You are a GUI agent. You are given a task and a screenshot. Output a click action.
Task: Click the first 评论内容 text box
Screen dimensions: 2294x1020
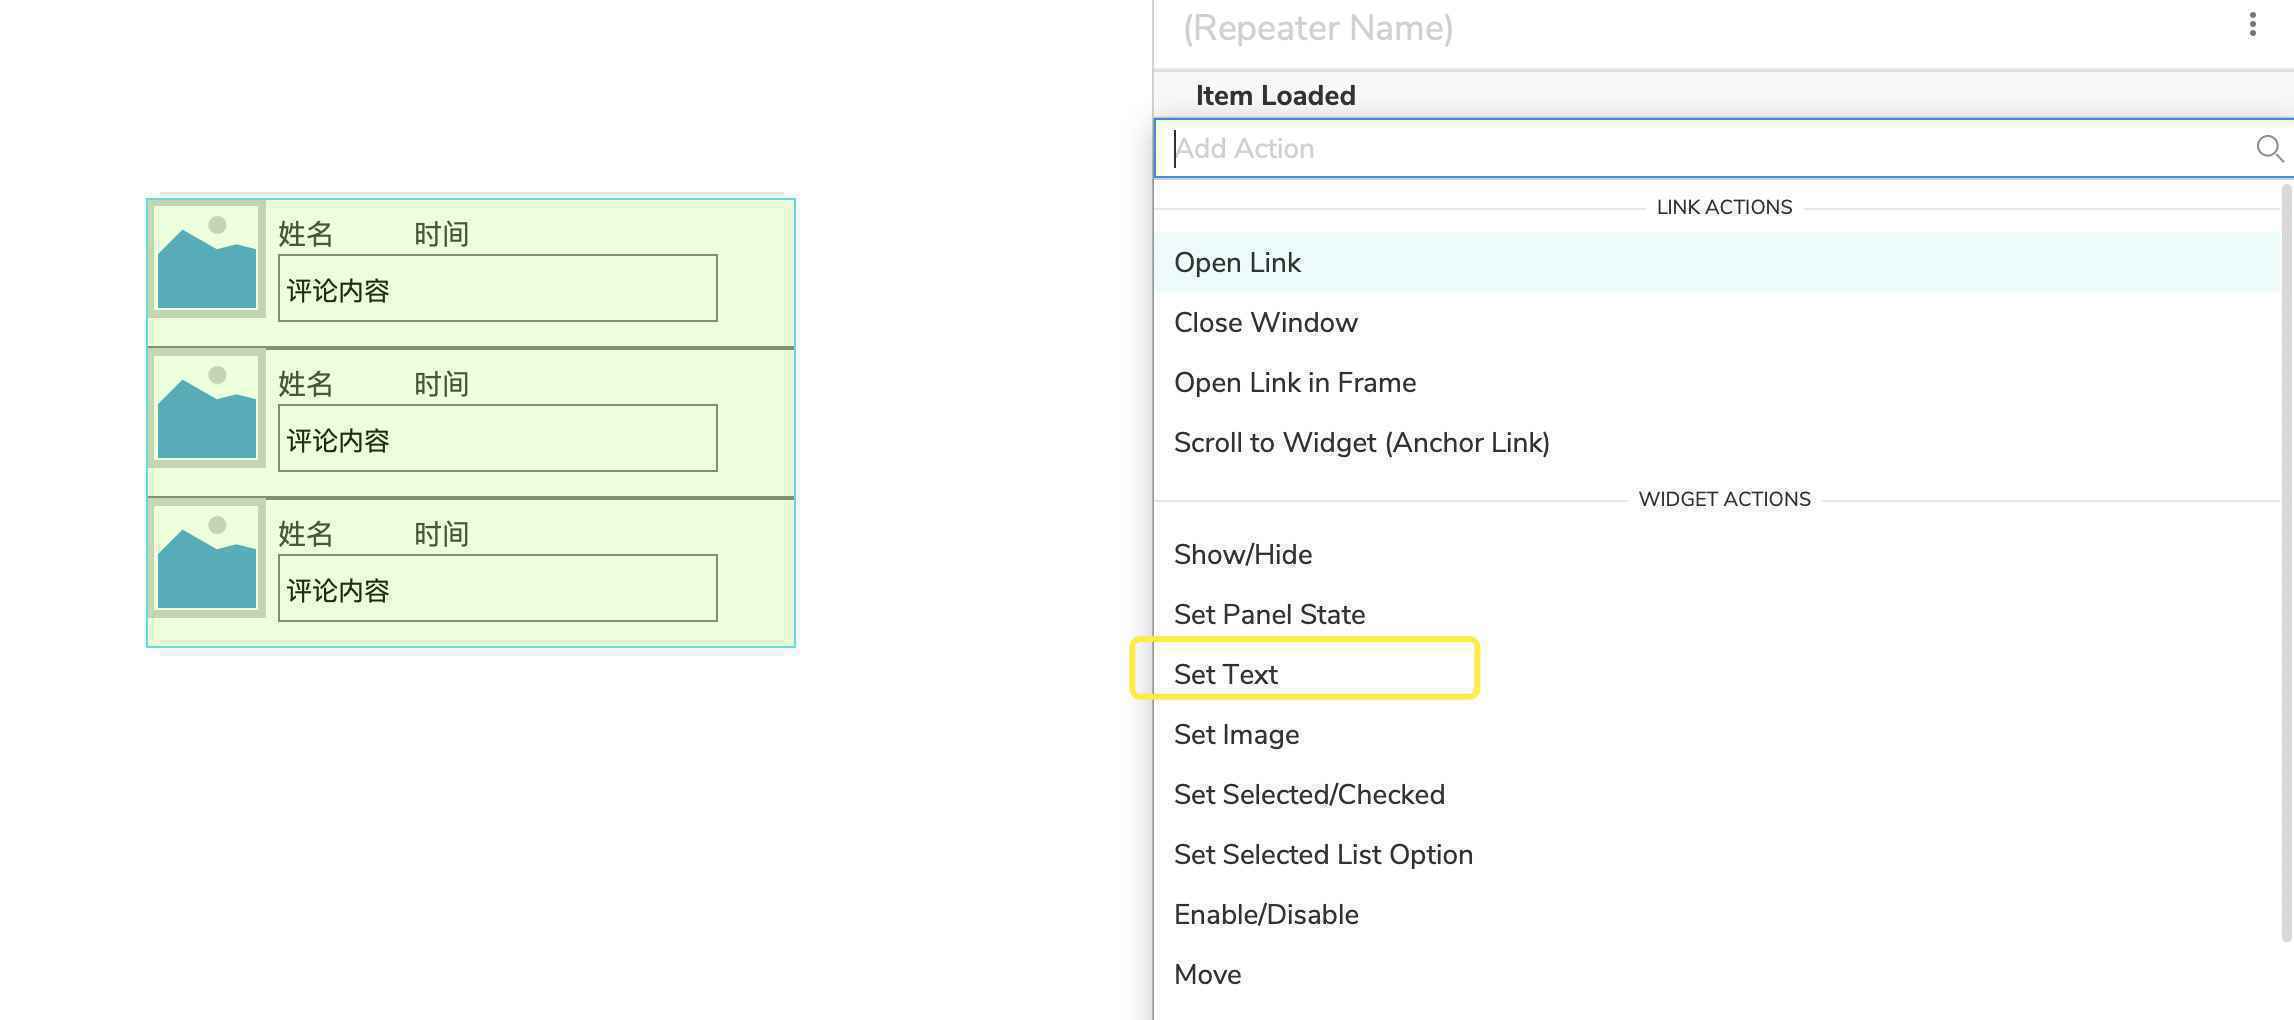498,288
